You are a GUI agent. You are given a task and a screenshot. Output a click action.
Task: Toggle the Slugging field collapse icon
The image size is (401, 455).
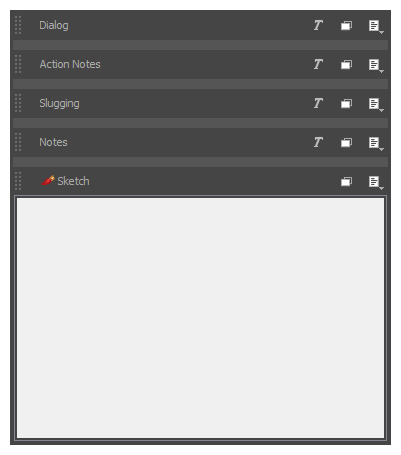click(x=346, y=104)
